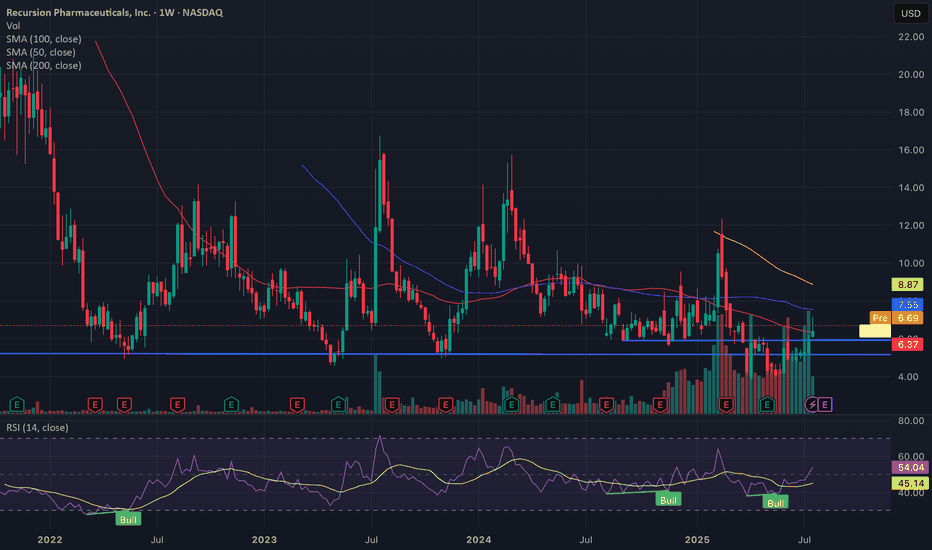Click the yellow 45.14 RSI average label
Viewport: 932px width, 550px height.
click(x=911, y=483)
